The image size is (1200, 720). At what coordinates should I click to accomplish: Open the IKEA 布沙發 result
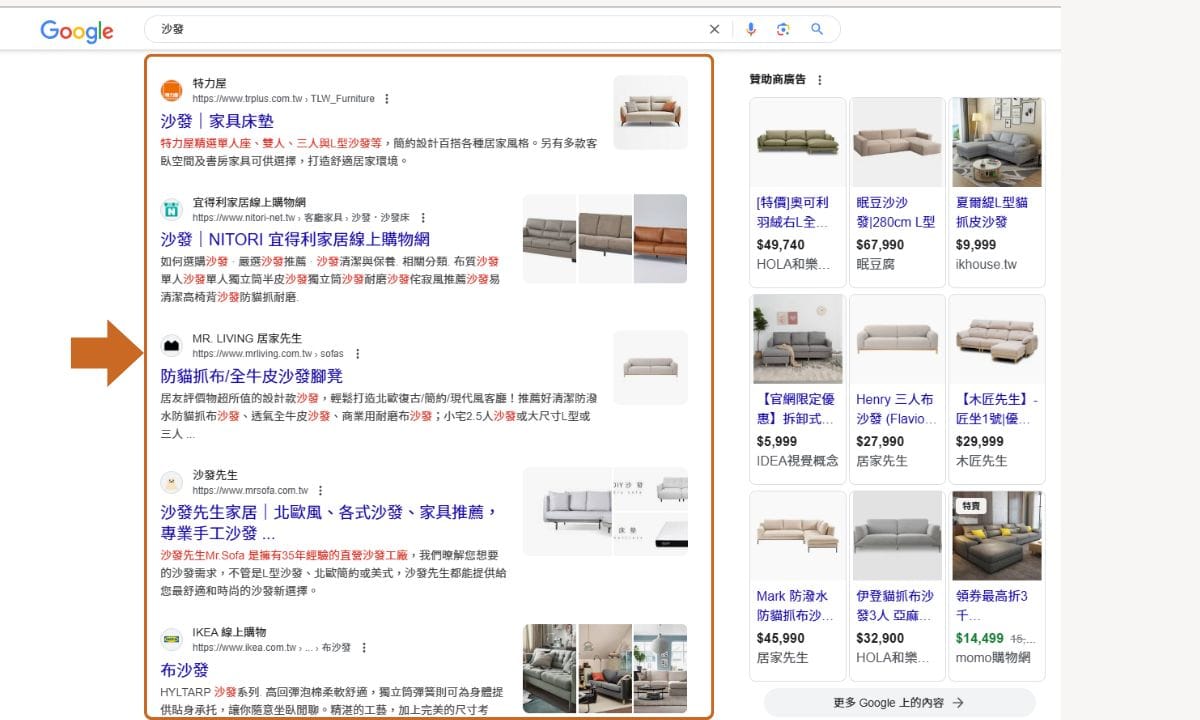coord(184,670)
